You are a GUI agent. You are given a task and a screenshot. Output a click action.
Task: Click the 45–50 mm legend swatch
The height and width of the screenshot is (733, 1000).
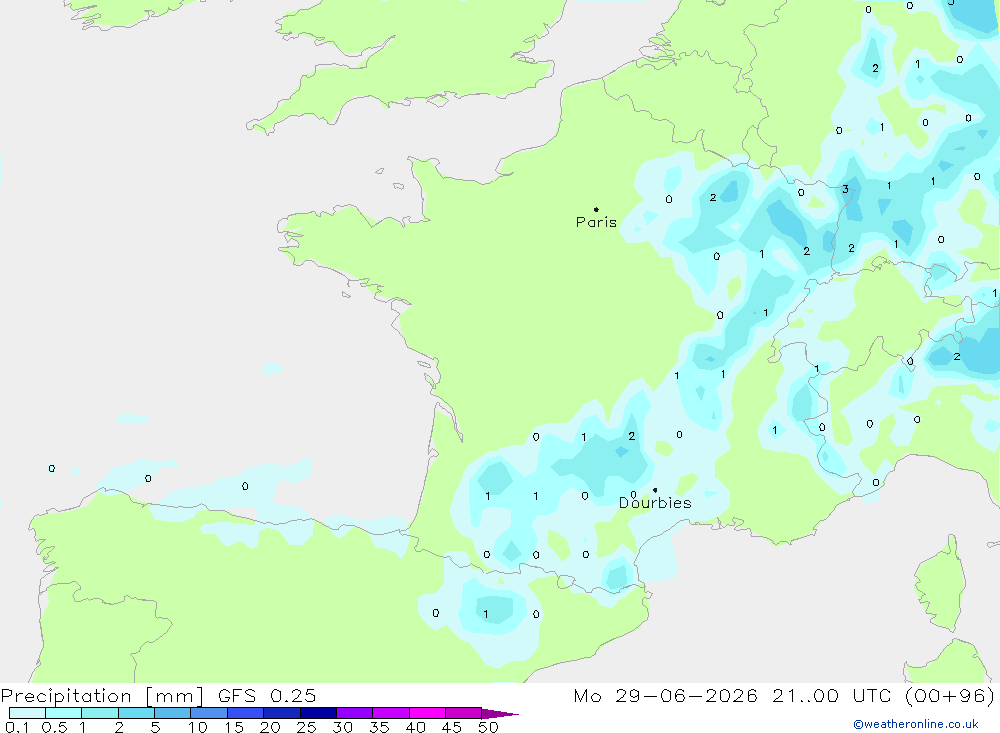(x=463, y=713)
